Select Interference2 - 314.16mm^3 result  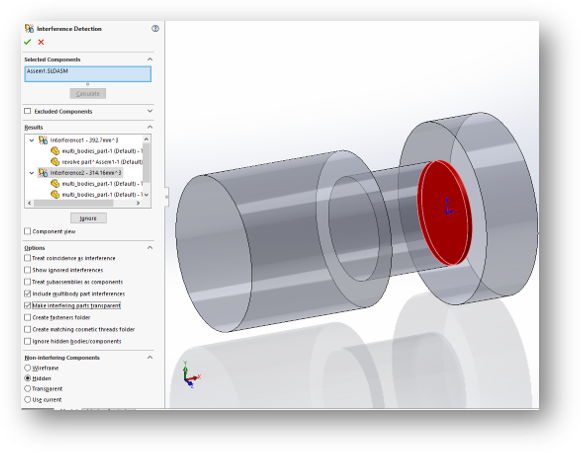point(86,173)
